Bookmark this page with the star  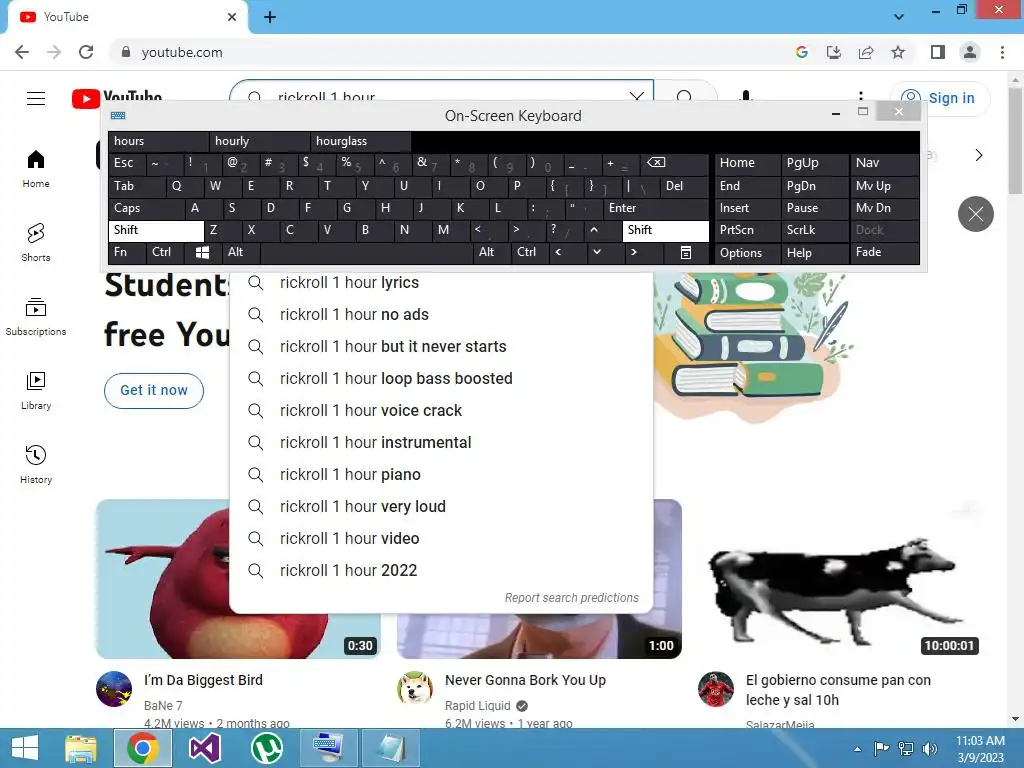pos(898,52)
